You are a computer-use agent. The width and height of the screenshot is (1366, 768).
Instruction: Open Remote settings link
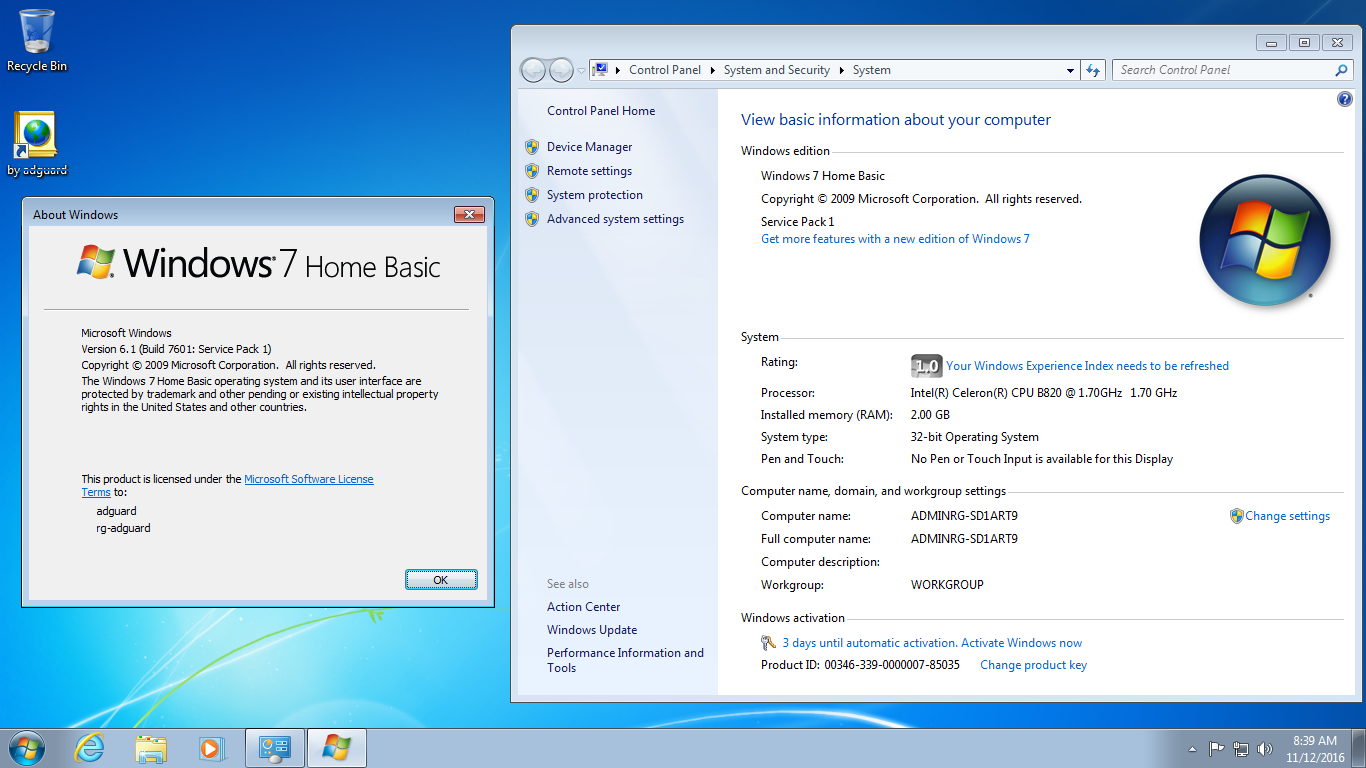pyautogui.click(x=589, y=171)
